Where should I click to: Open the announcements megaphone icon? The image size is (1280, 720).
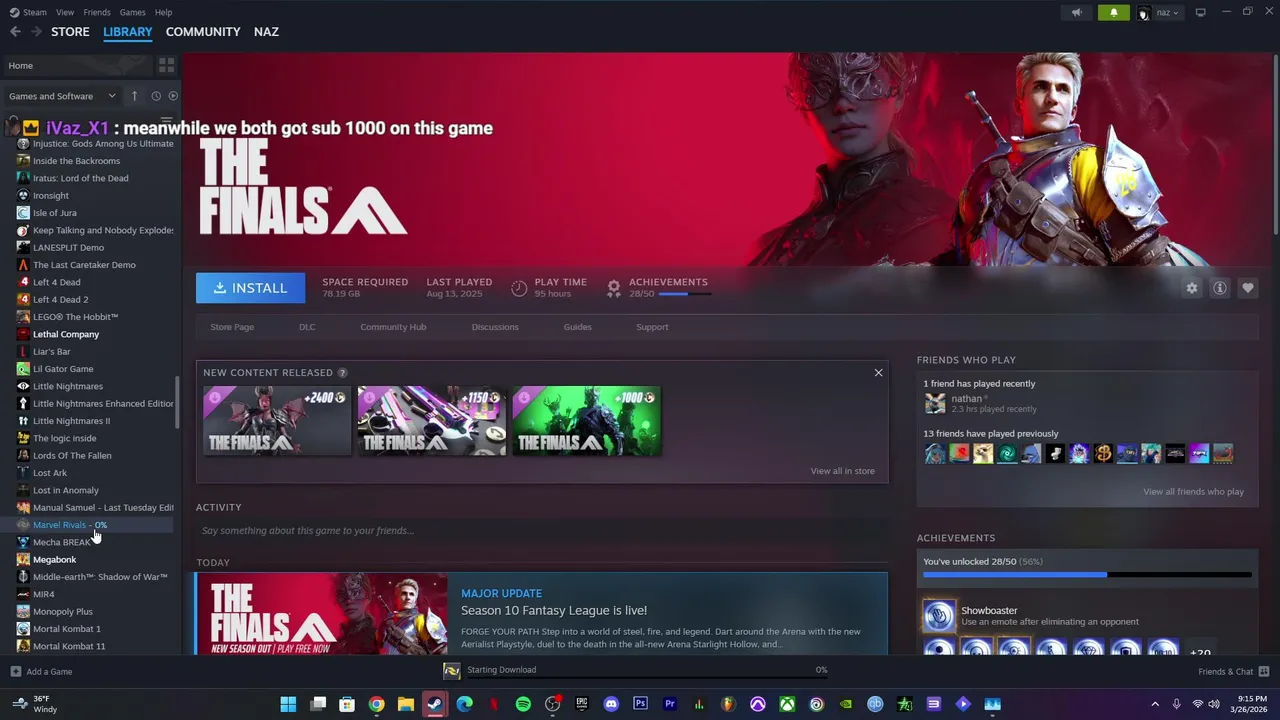[x=1077, y=12]
